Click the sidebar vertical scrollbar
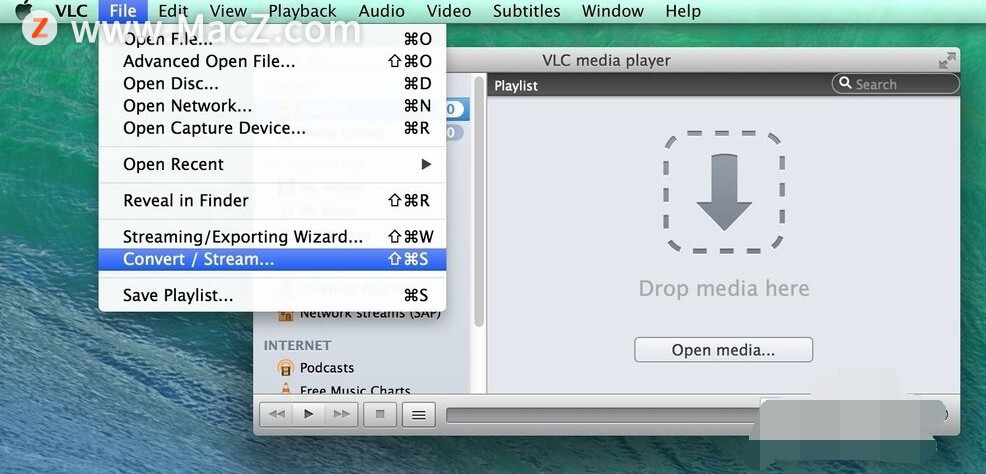The width and height of the screenshot is (986, 474). pyautogui.click(x=479, y=201)
